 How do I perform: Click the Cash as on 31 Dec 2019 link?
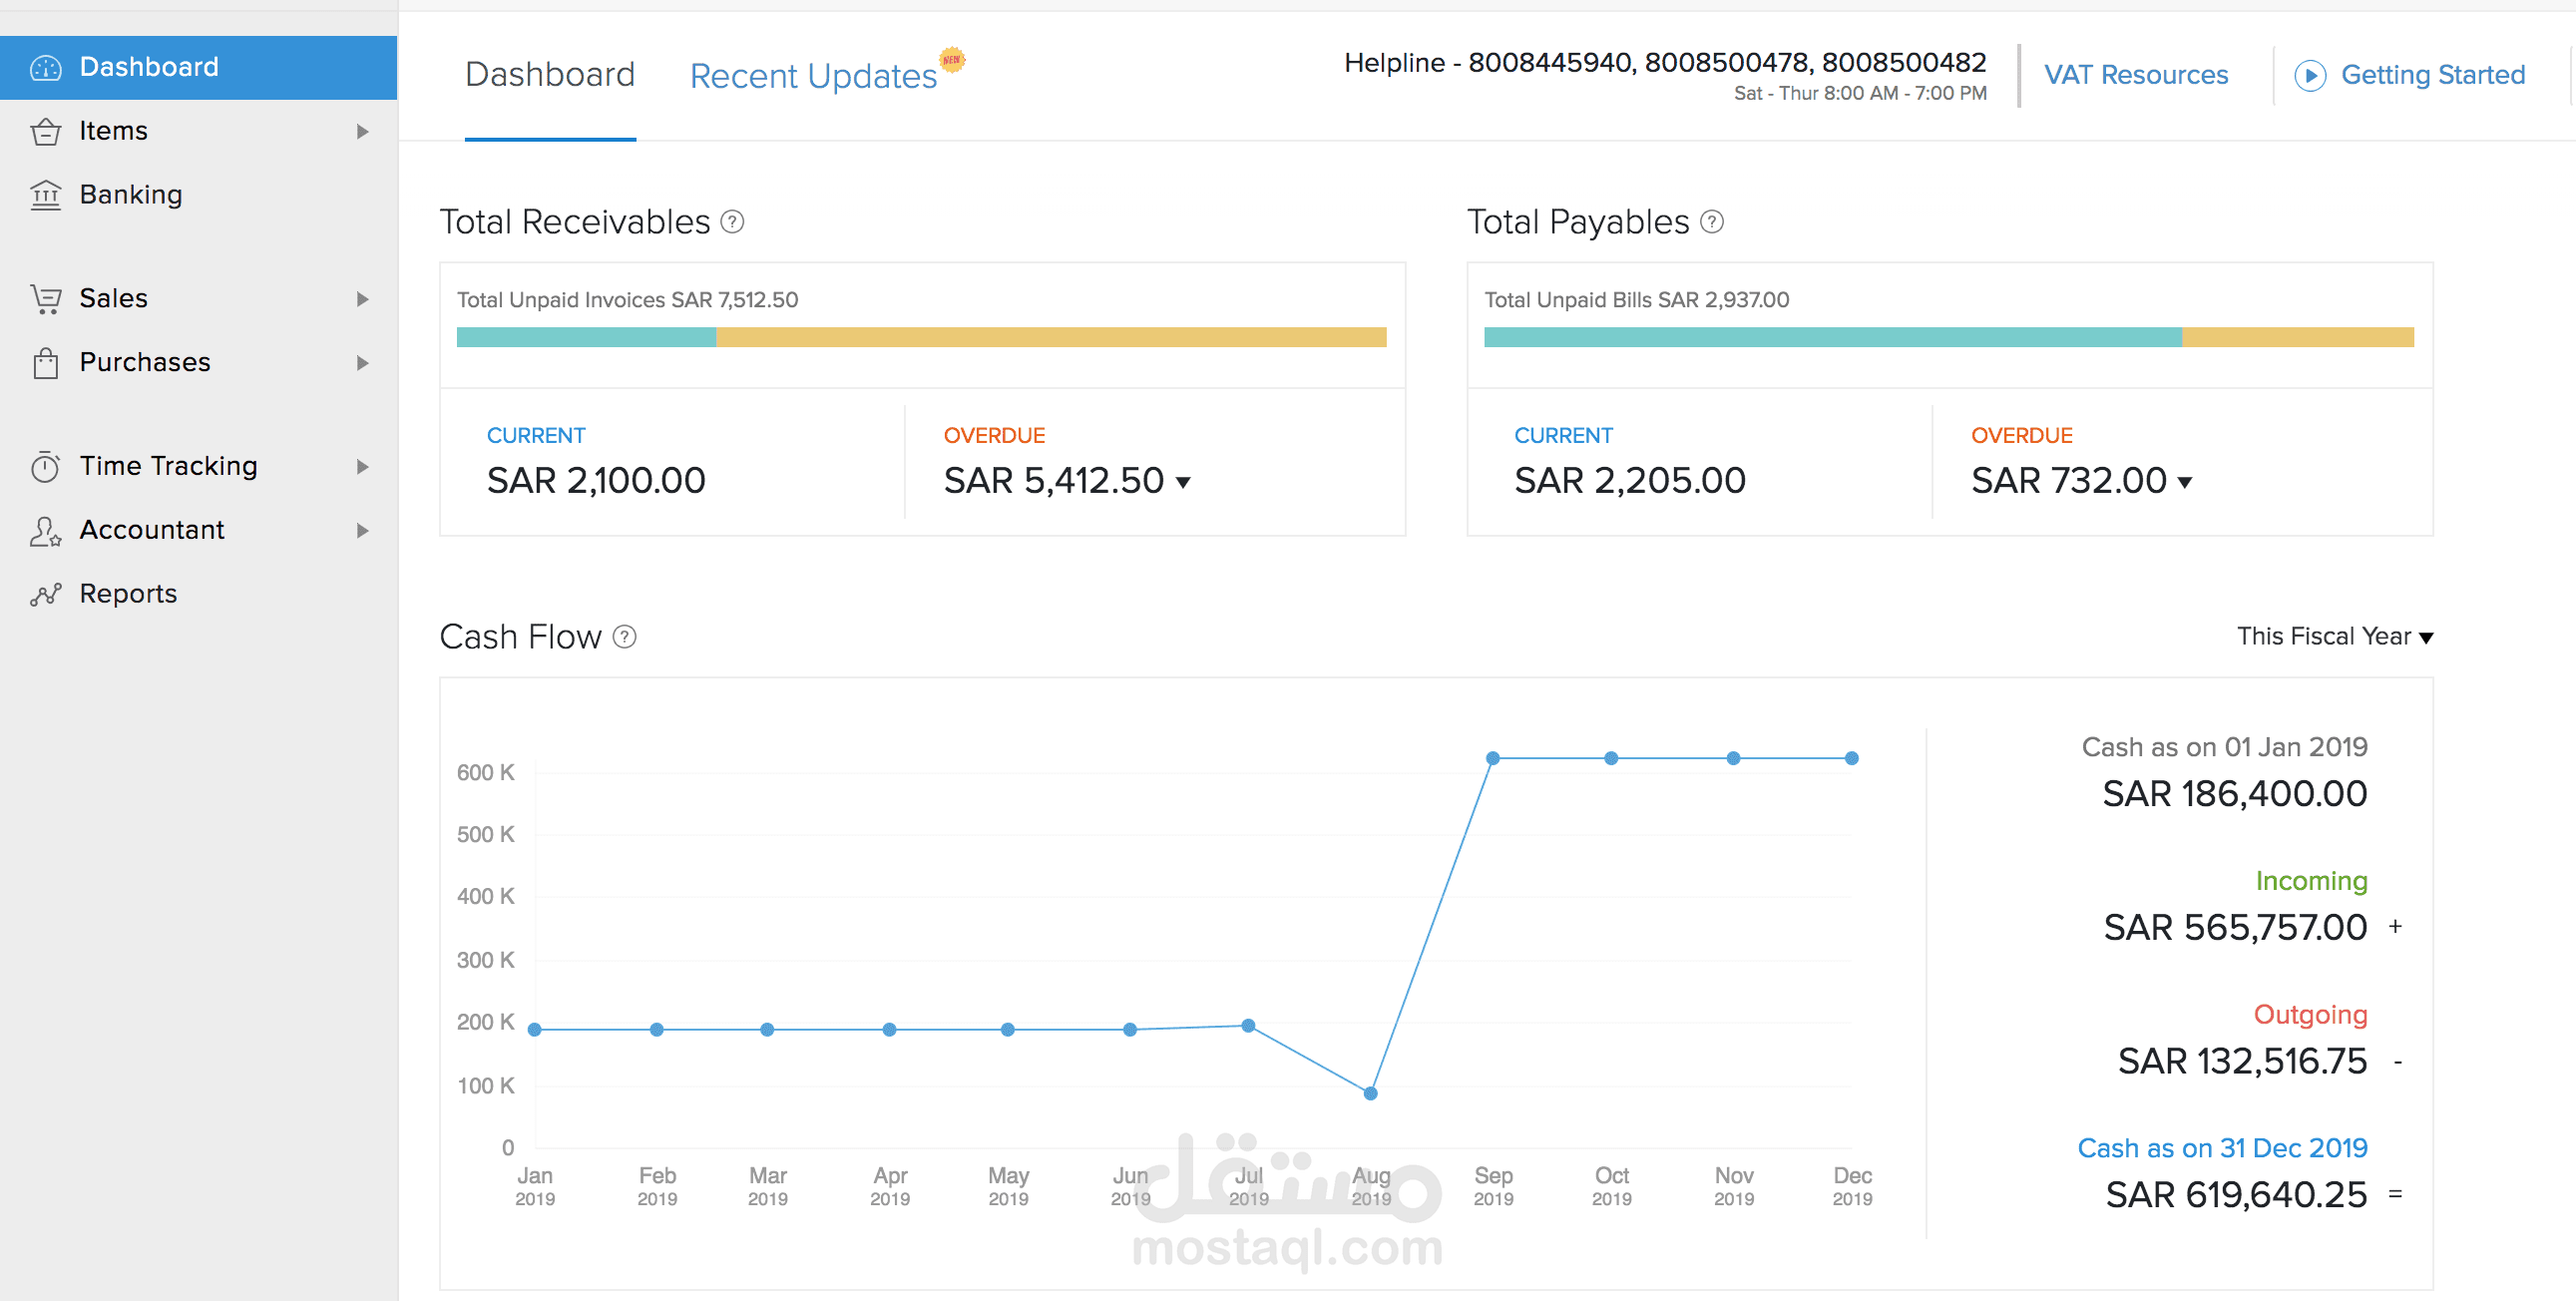(x=2224, y=1148)
